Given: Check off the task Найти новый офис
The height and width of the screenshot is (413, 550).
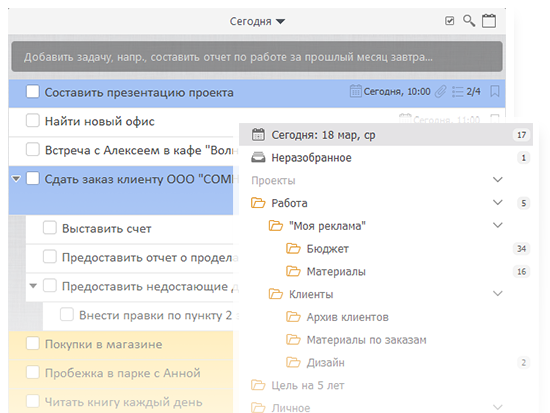Looking at the screenshot, I should 33,120.
